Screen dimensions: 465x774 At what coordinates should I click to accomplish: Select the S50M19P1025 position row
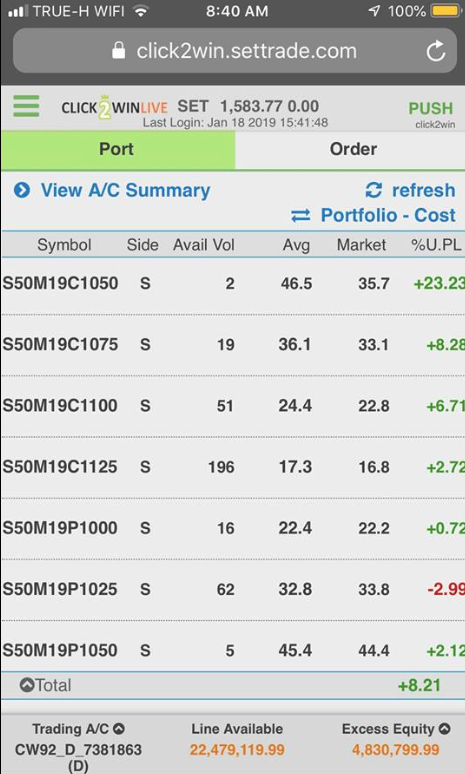[x=232, y=589]
